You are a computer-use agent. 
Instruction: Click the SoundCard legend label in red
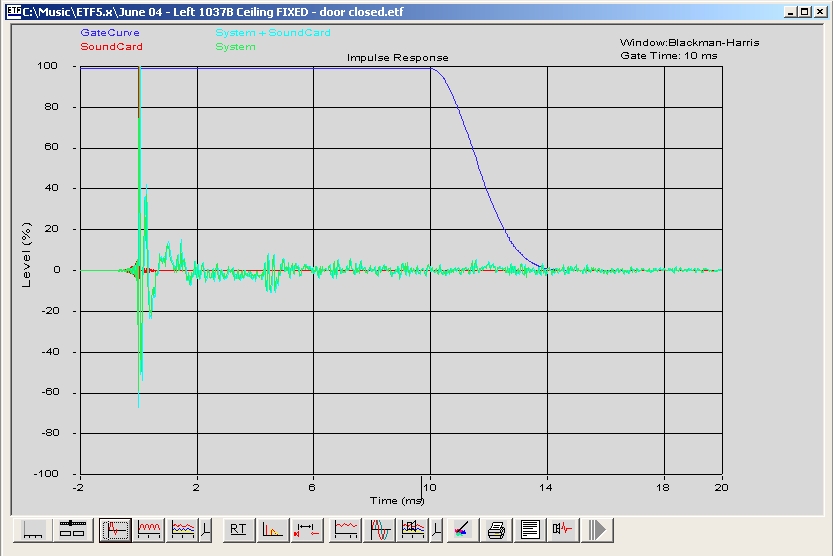(x=111, y=47)
